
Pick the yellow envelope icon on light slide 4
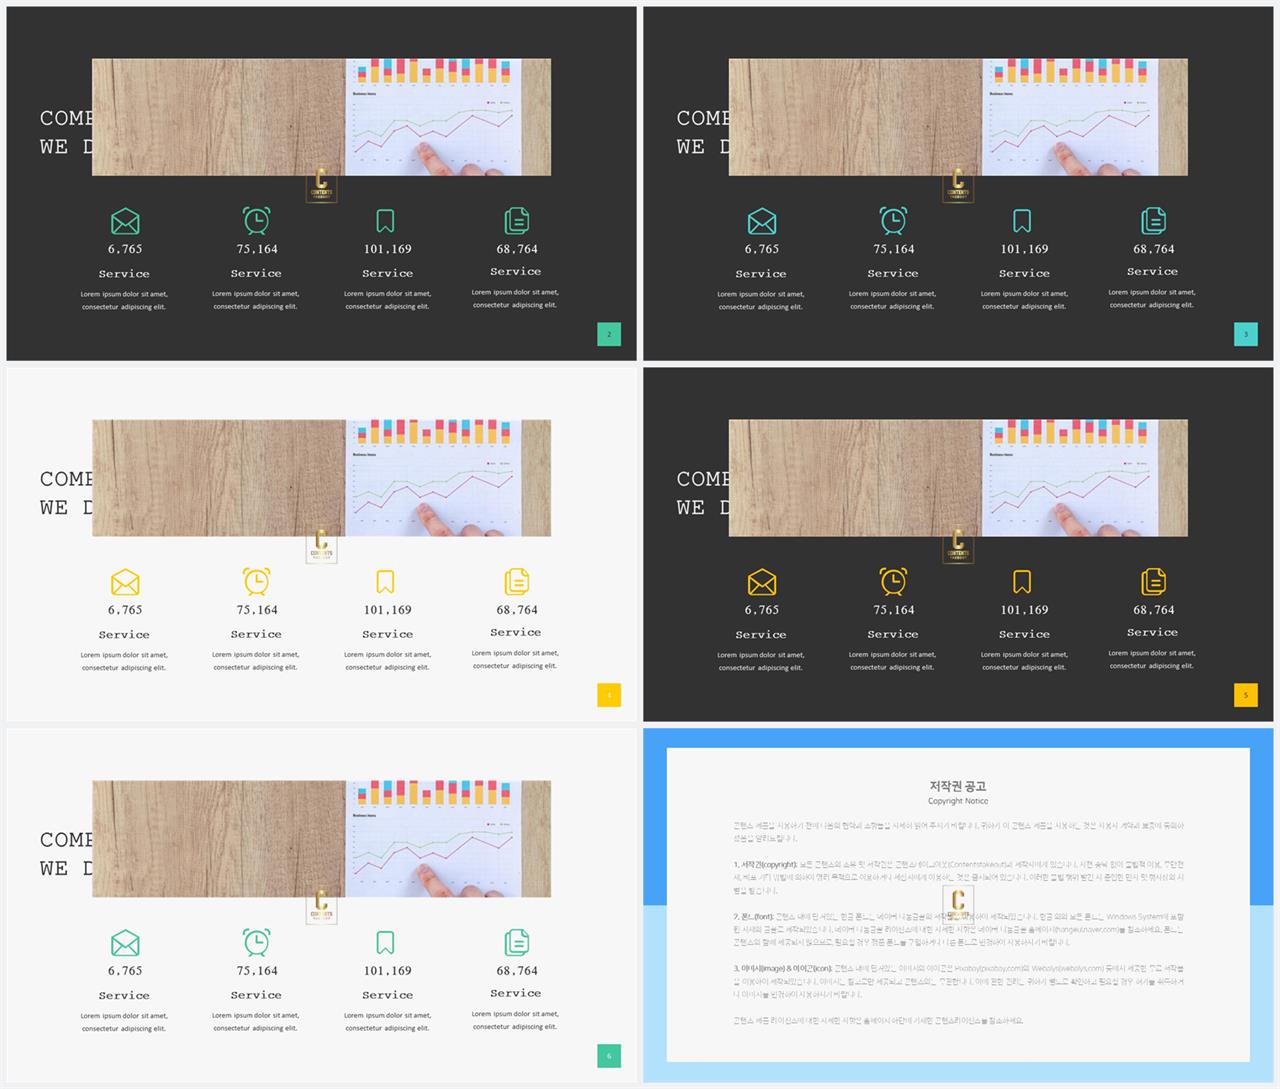click(125, 582)
